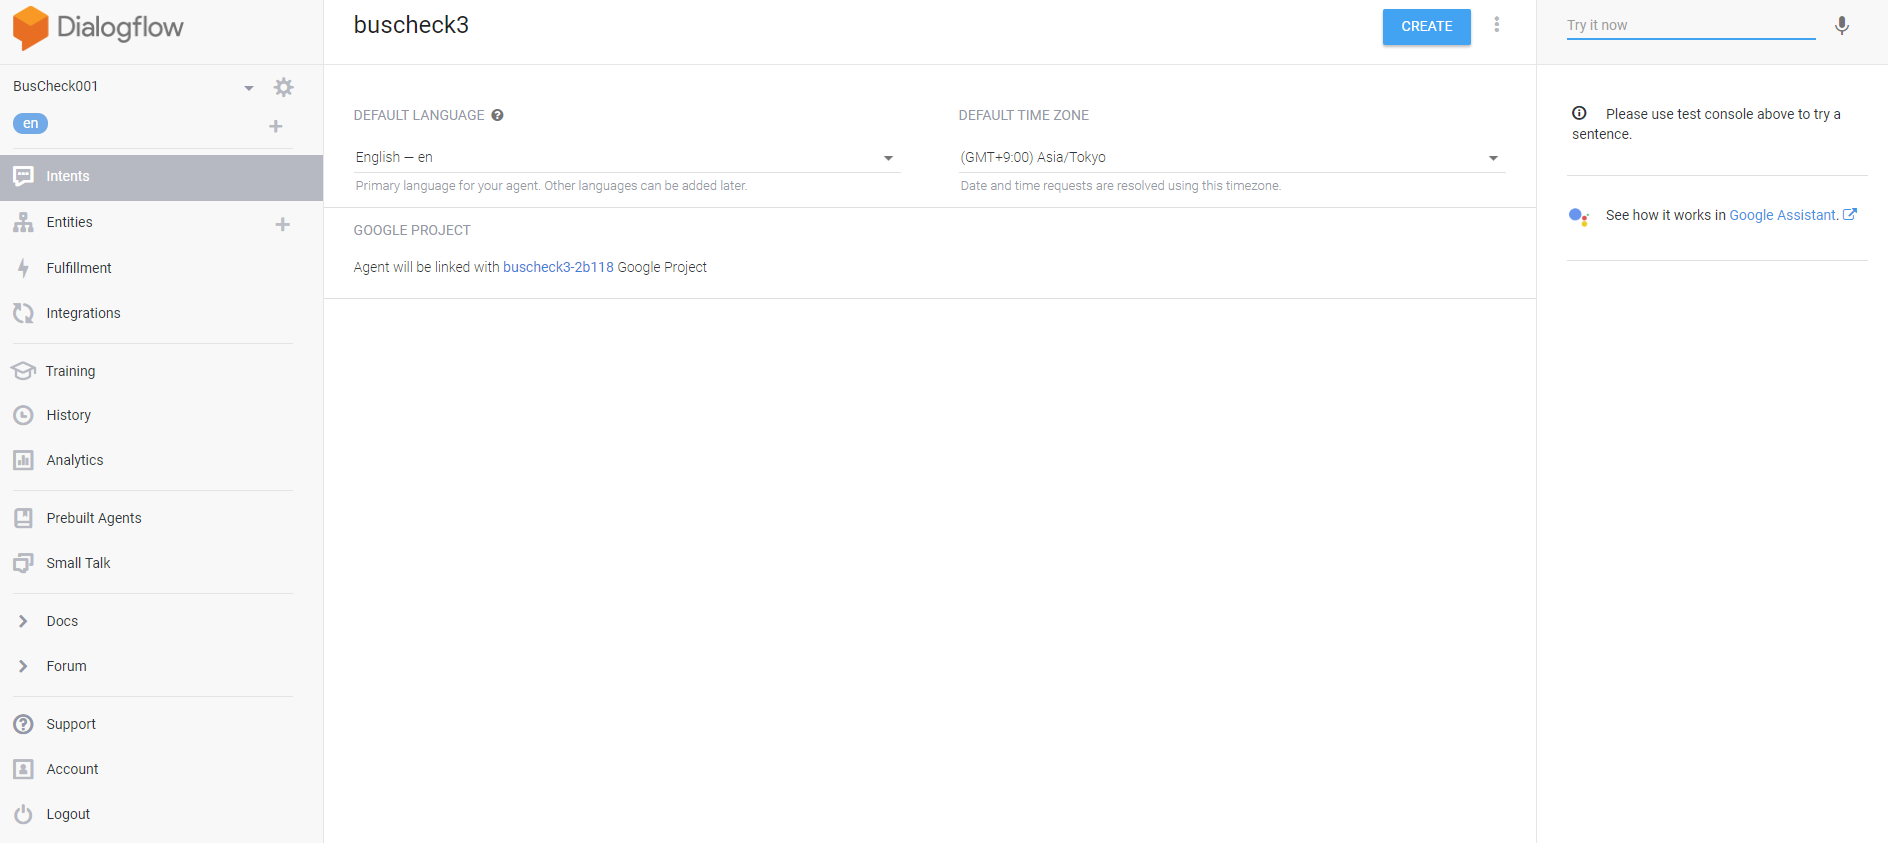
Task: Click the Google Assistant logo icon
Action: click(x=1579, y=216)
